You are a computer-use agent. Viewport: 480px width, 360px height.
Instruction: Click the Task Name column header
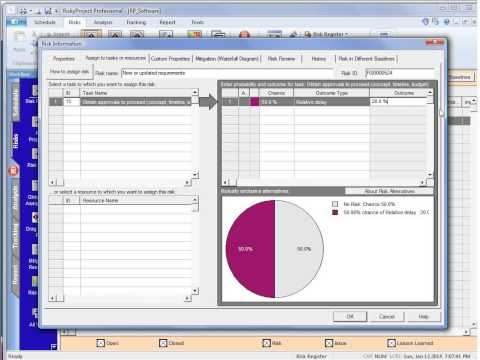tap(136, 93)
